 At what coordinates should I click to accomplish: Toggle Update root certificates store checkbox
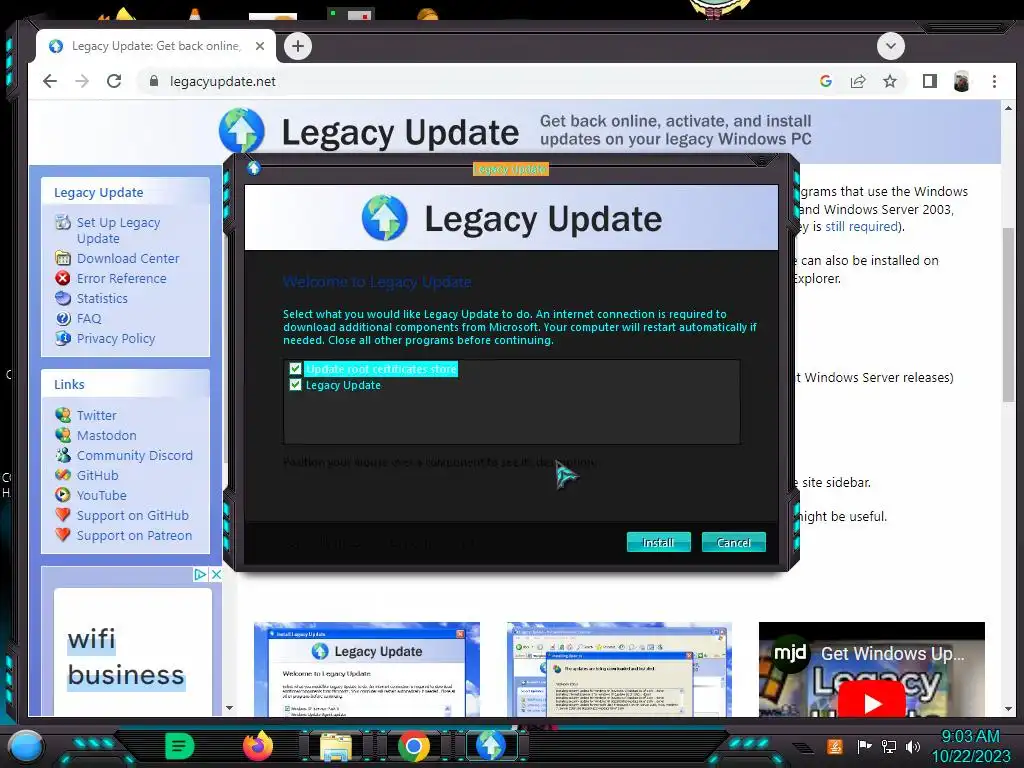(295, 369)
